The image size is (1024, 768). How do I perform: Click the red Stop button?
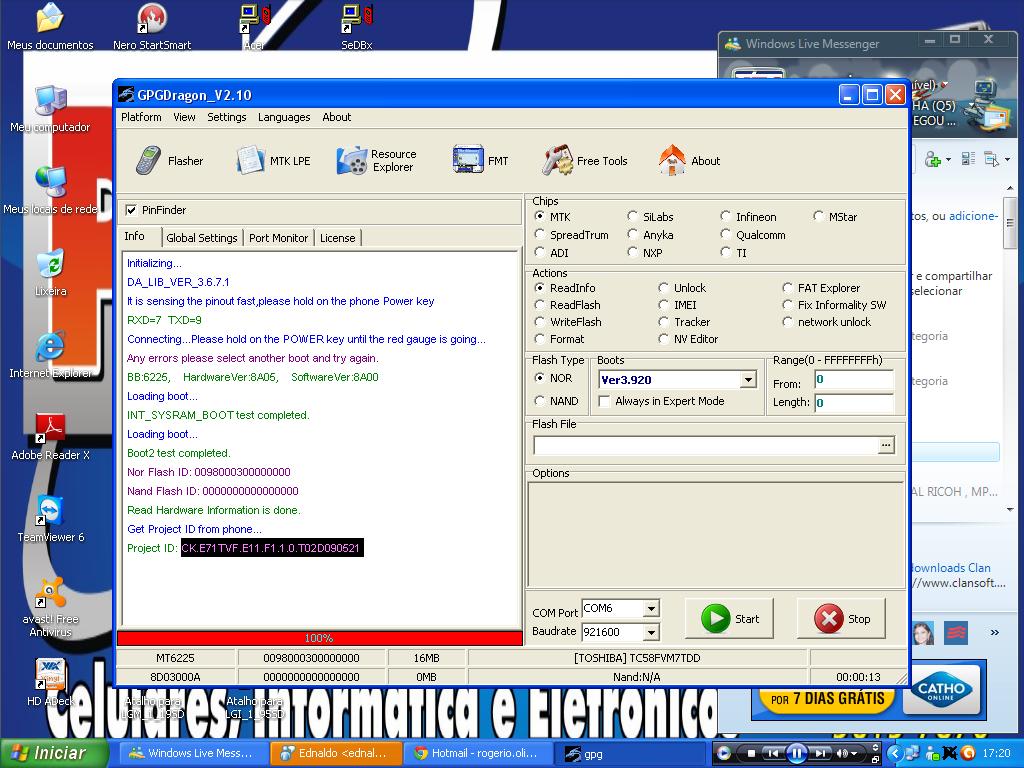(x=841, y=618)
